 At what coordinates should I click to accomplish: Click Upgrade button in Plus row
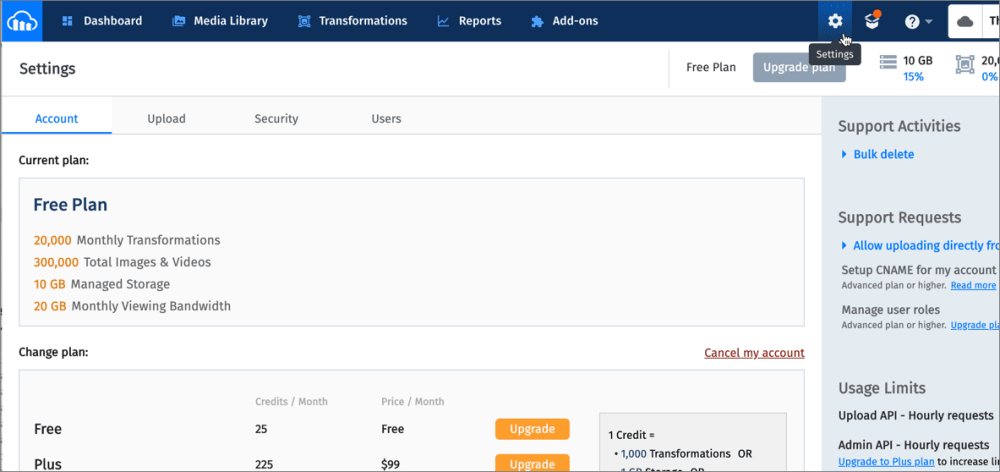(x=532, y=462)
